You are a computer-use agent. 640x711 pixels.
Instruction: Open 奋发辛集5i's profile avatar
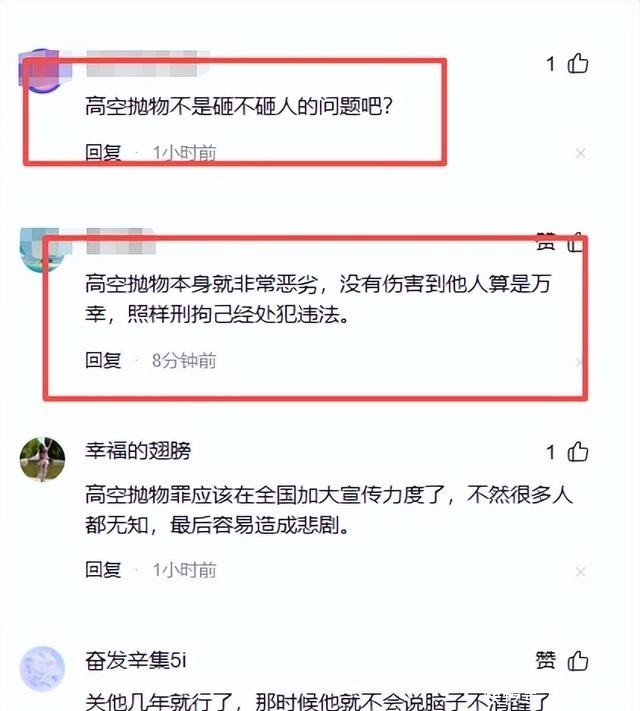42,668
